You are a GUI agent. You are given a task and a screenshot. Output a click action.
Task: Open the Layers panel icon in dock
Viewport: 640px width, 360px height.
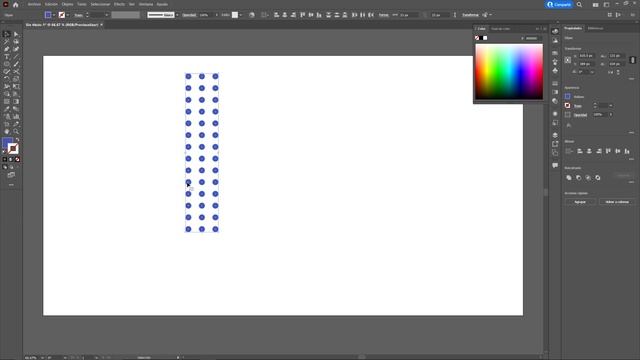click(x=555, y=135)
